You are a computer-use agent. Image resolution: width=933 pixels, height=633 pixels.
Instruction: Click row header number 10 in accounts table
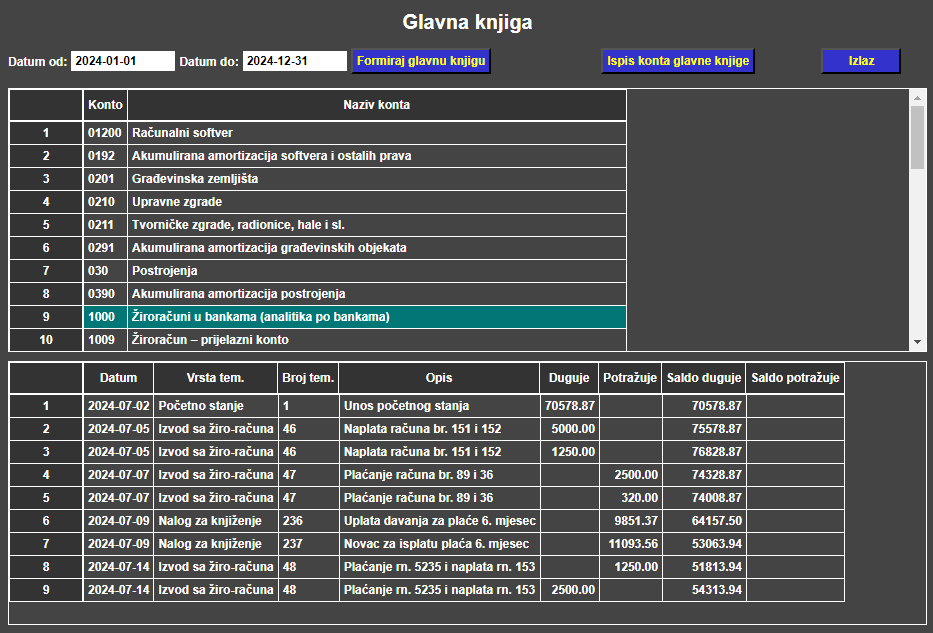click(x=46, y=340)
